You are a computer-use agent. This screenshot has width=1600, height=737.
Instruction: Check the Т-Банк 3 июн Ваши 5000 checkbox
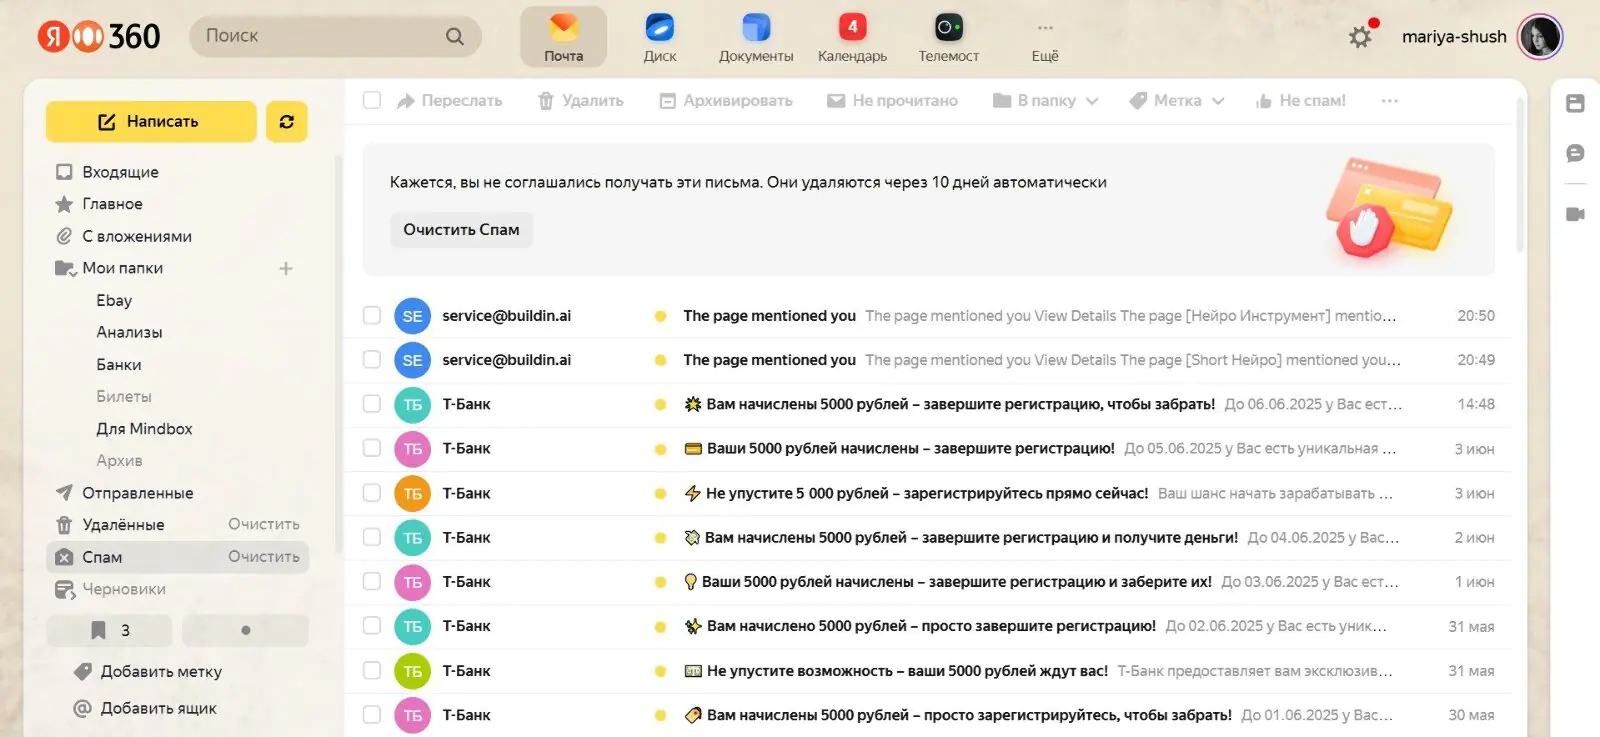coord(372,448)
